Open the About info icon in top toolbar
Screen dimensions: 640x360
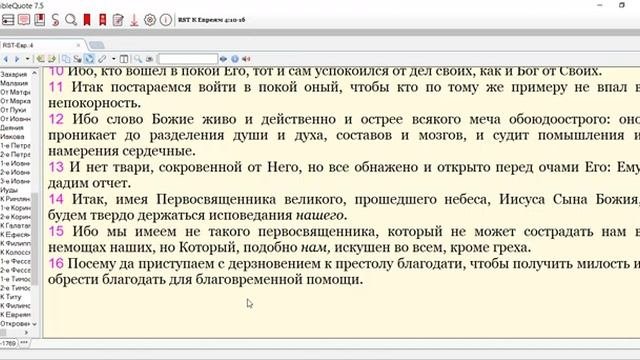165,20
